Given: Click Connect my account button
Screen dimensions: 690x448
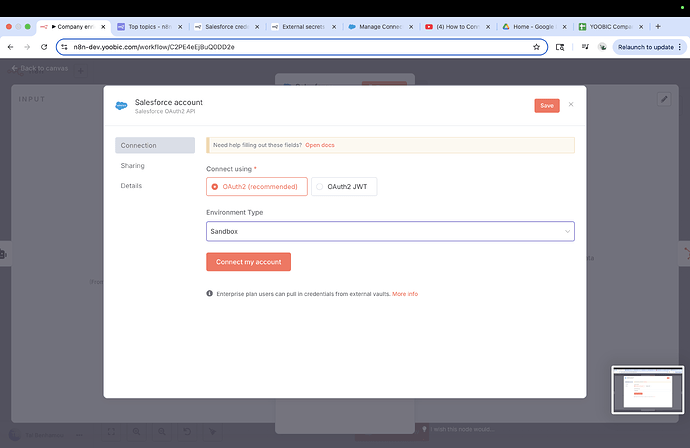Looking at the screenshot, I should [x=248, y=262].
